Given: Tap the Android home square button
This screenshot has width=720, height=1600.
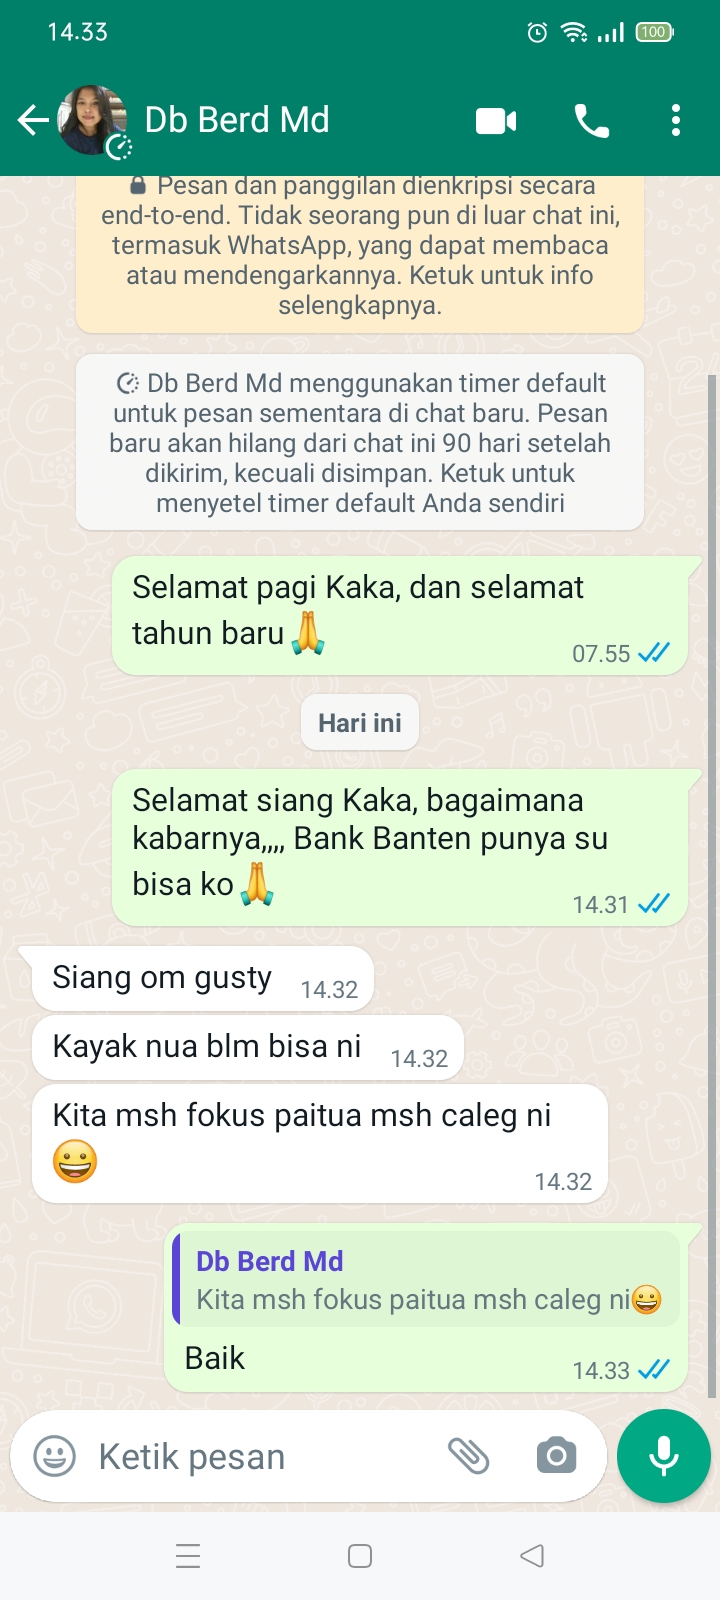Looking at the screenshot, I should point(360,1556).
